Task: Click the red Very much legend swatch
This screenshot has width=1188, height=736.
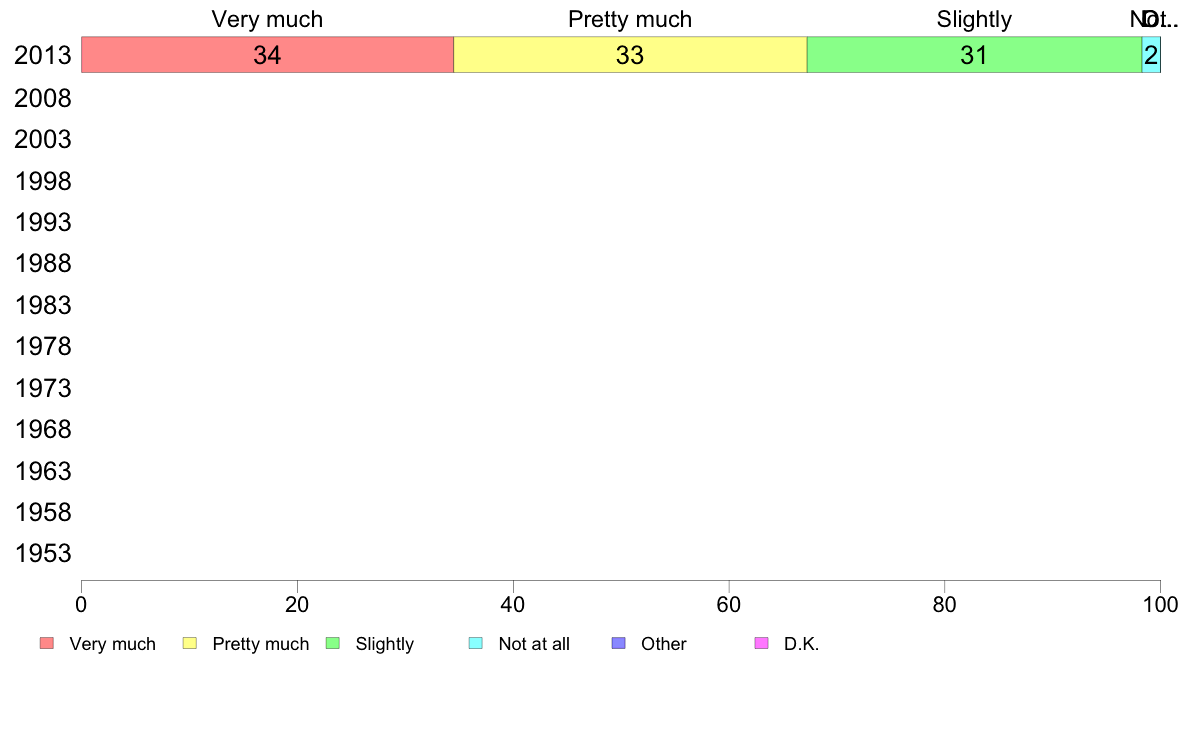Action: (47, 643)
